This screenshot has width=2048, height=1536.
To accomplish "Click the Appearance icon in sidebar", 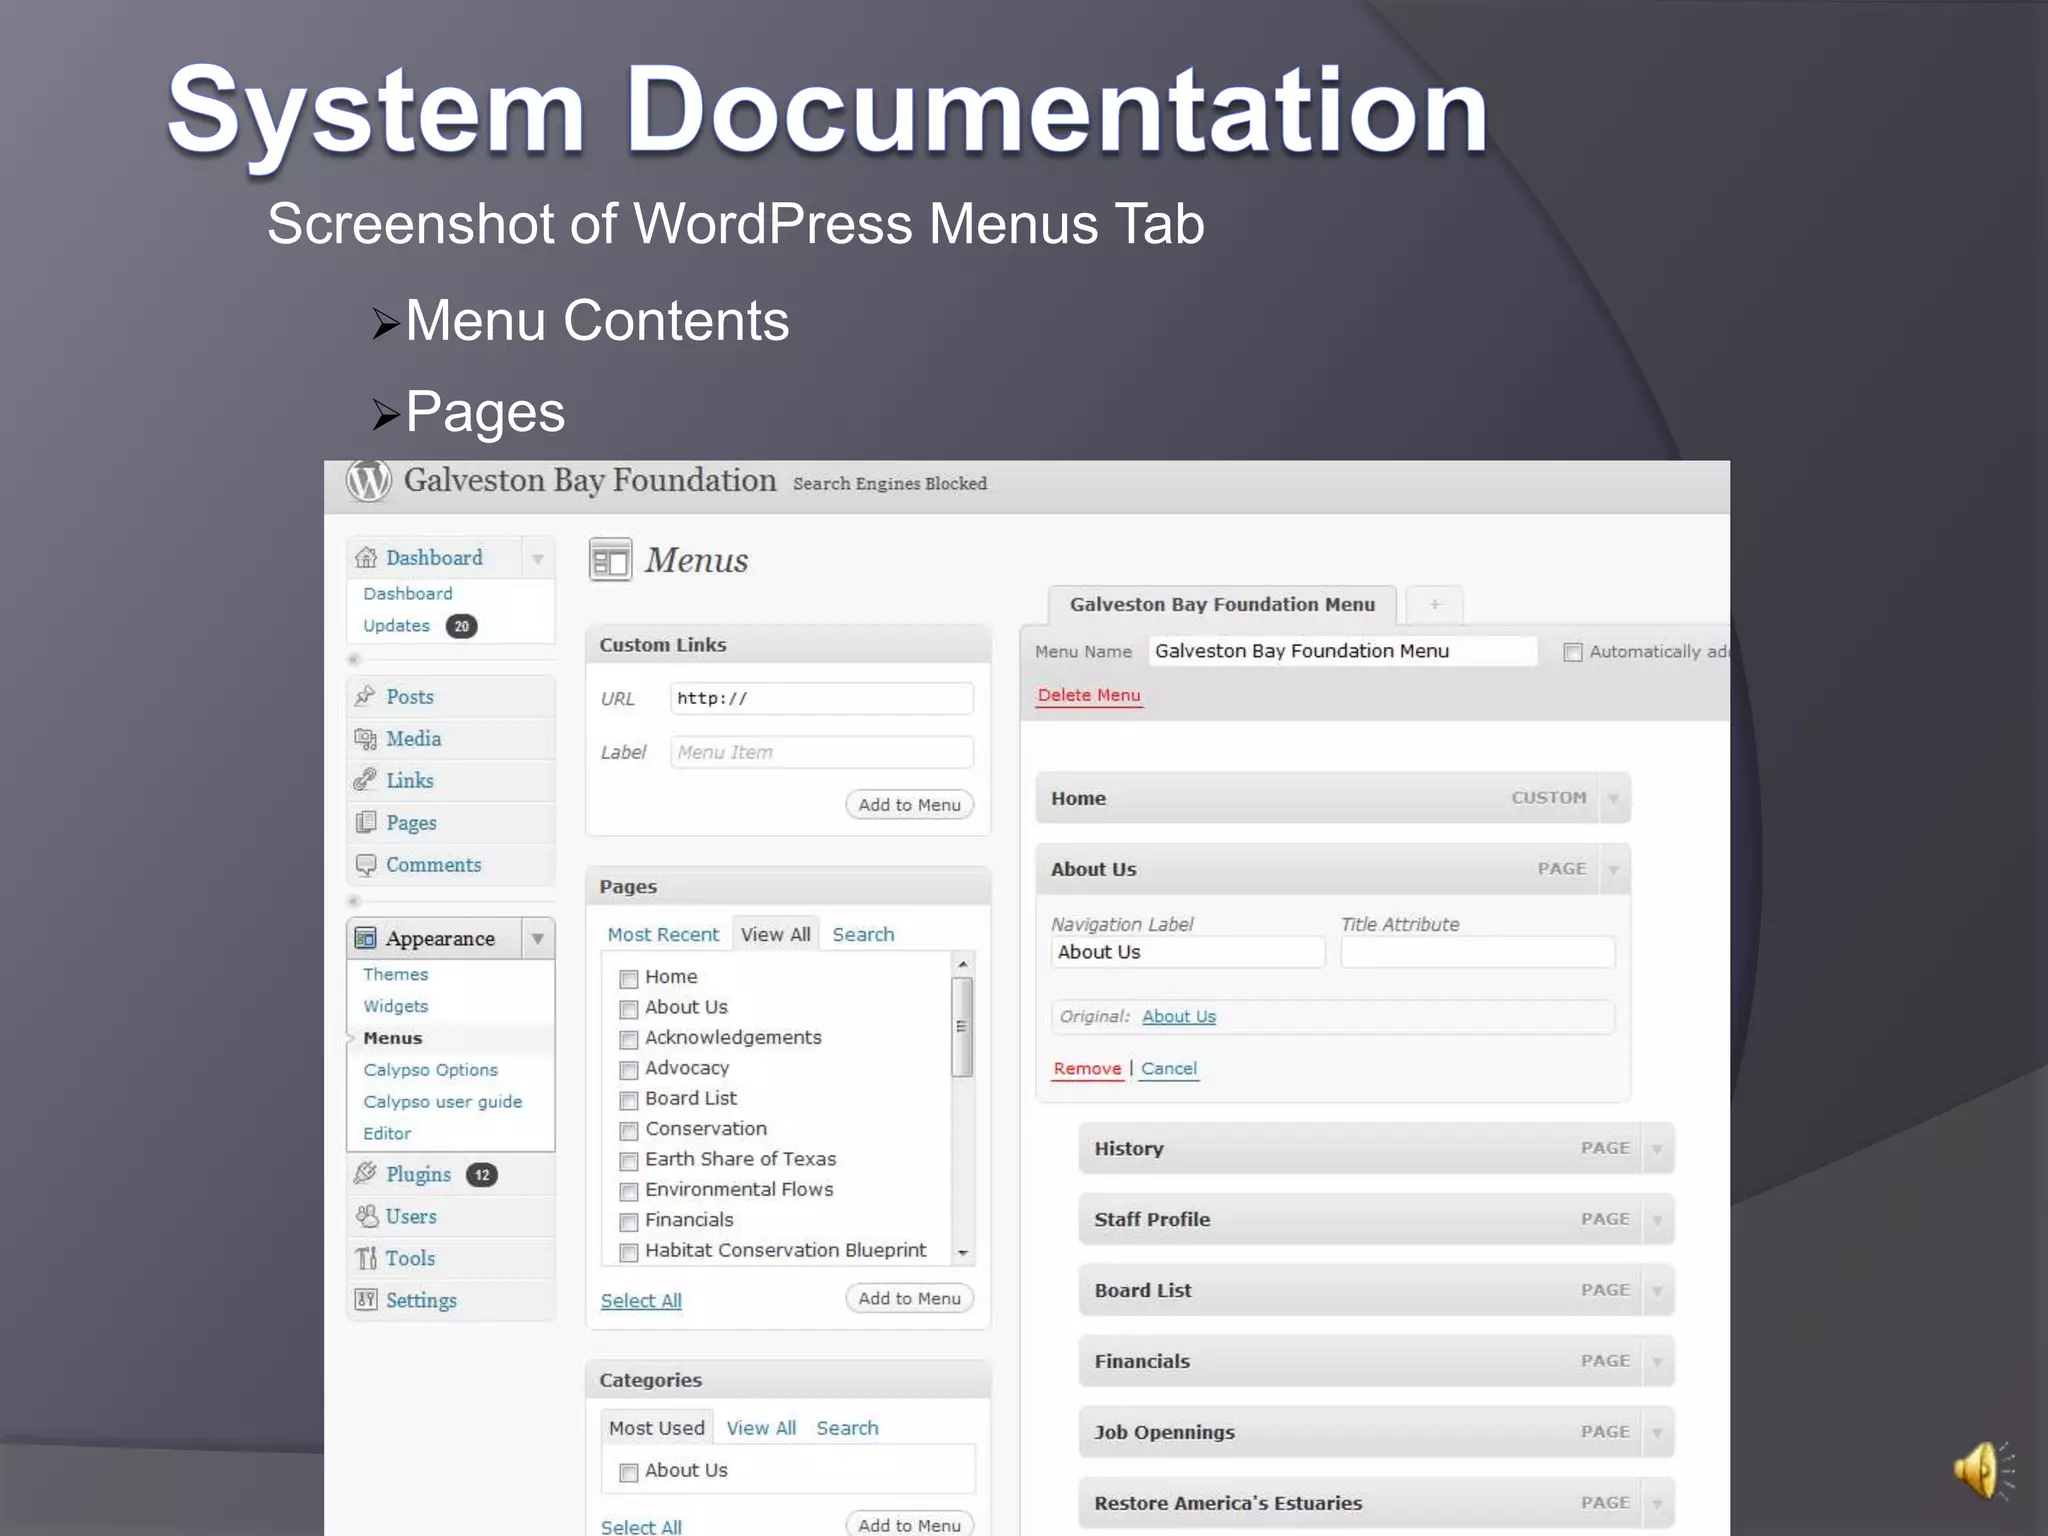I will pyautogui.click(x=365, y=938).
